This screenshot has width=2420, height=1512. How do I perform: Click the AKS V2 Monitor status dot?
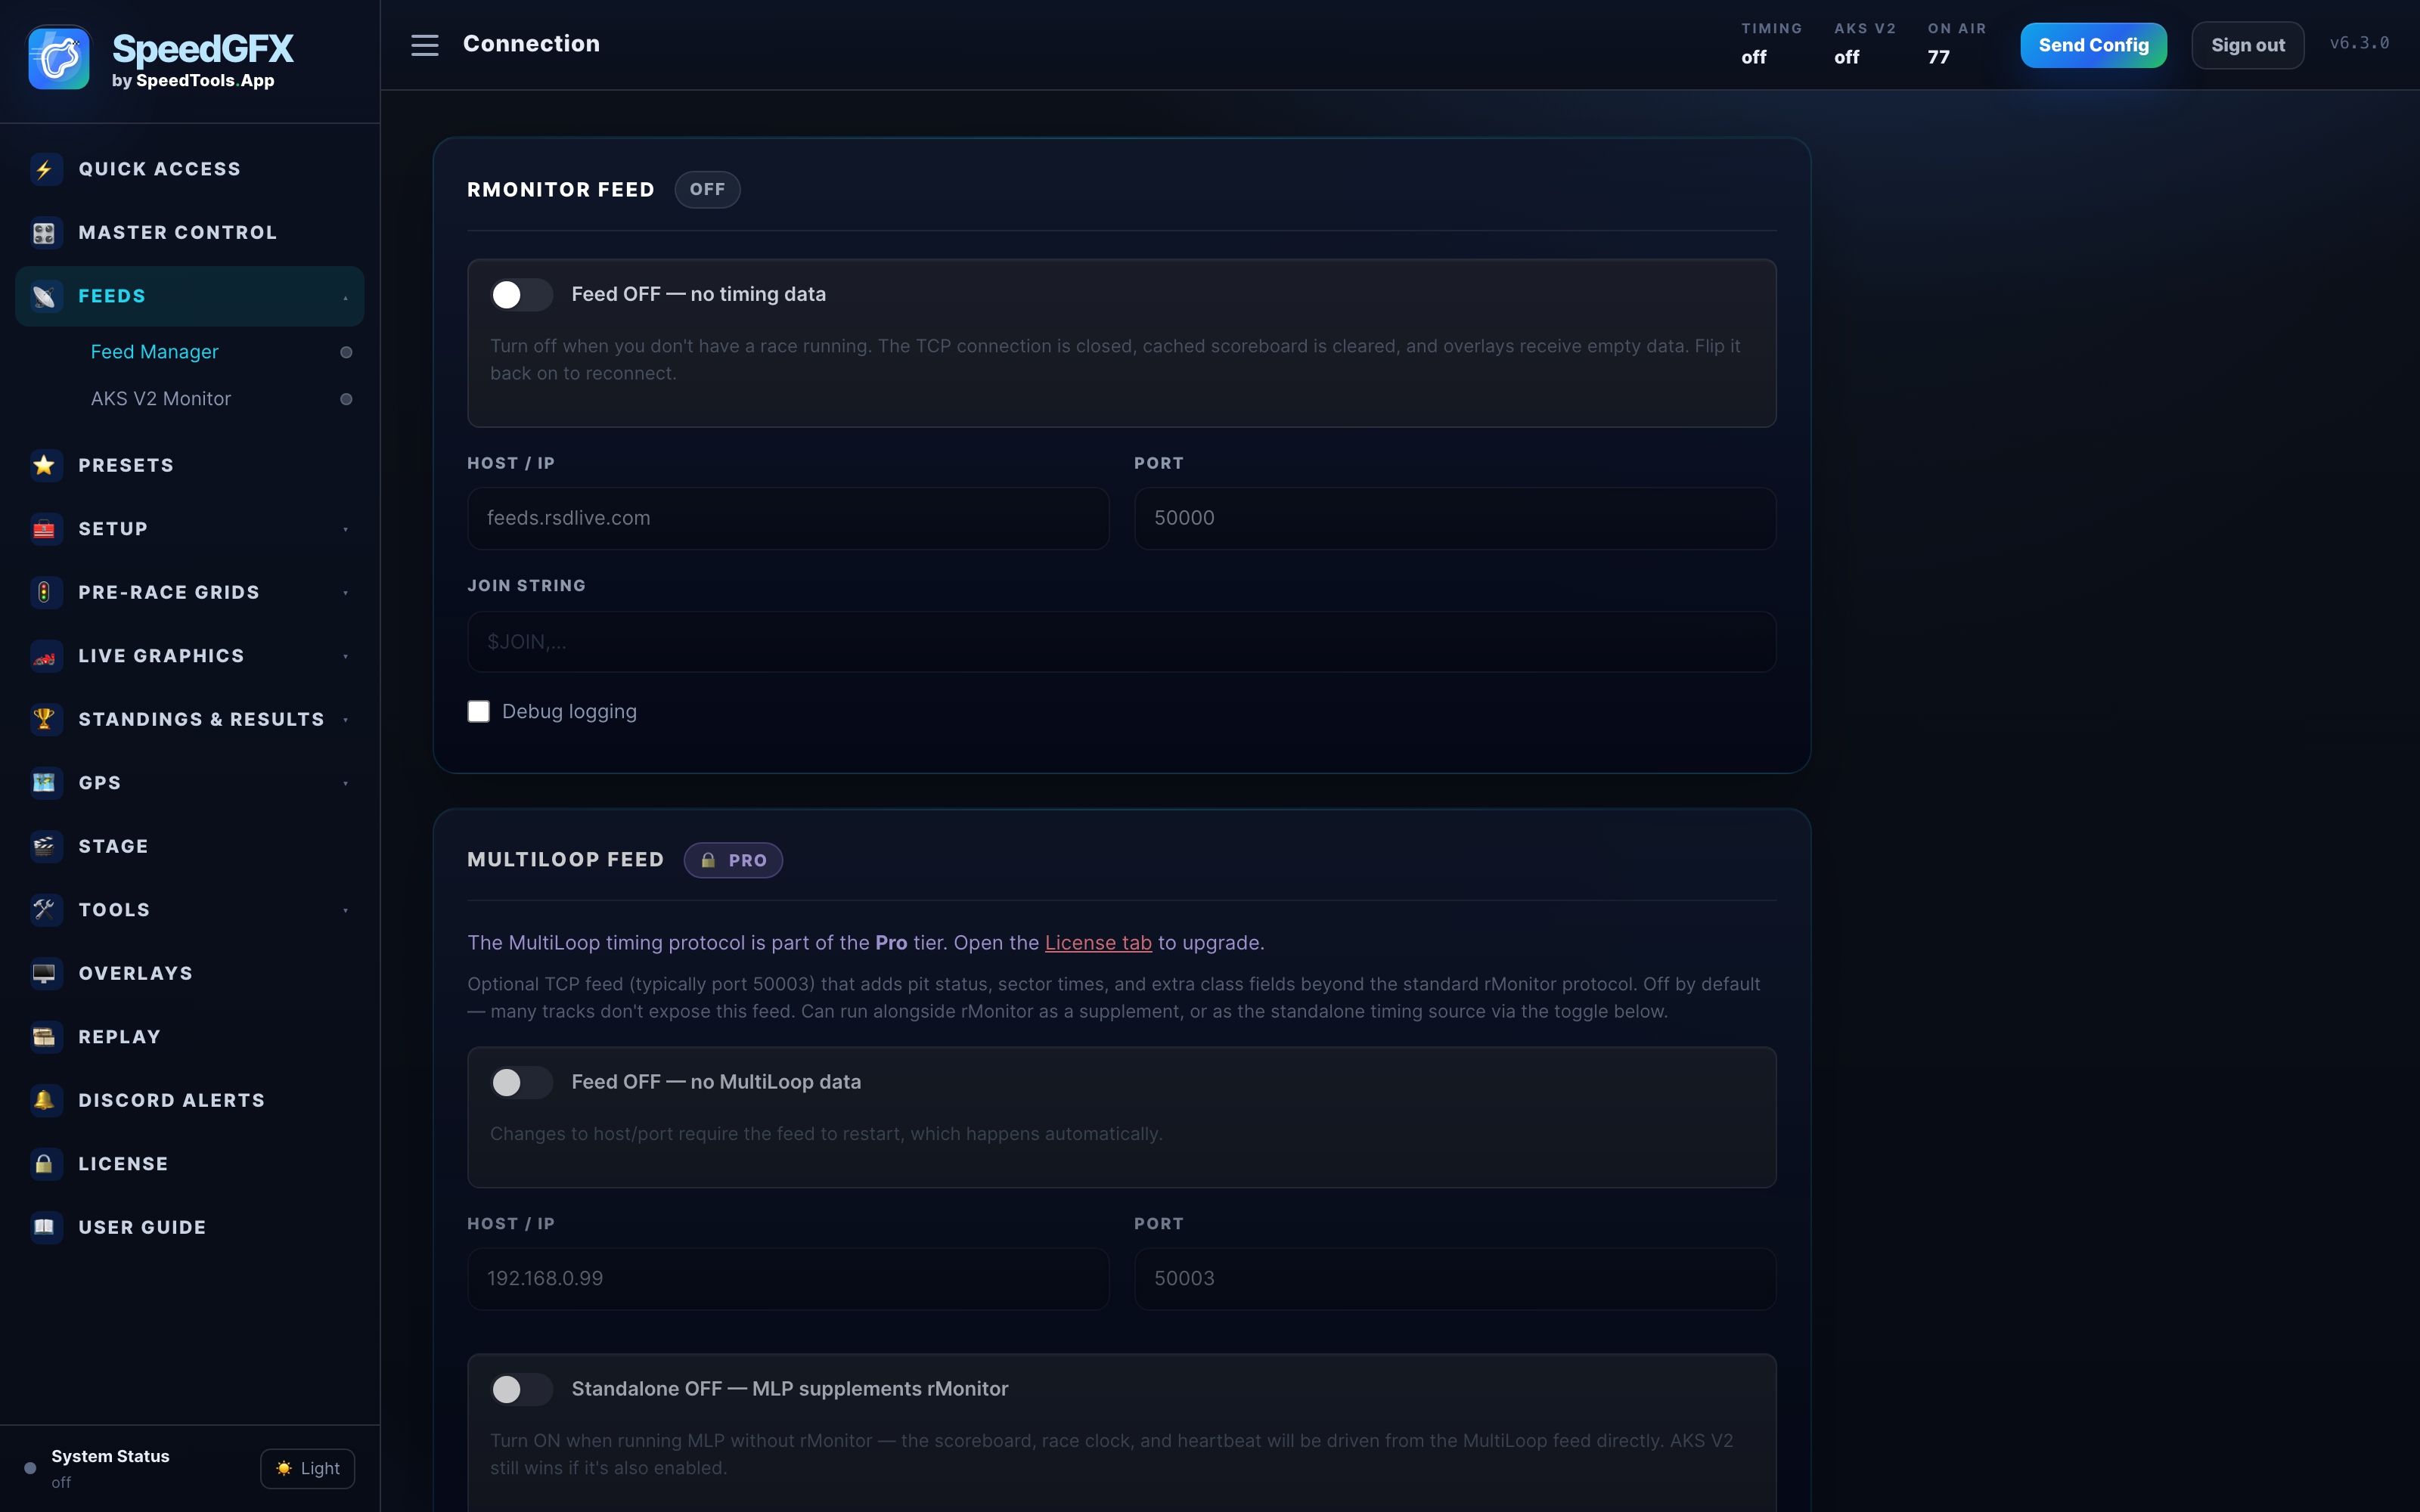point(346,399)
